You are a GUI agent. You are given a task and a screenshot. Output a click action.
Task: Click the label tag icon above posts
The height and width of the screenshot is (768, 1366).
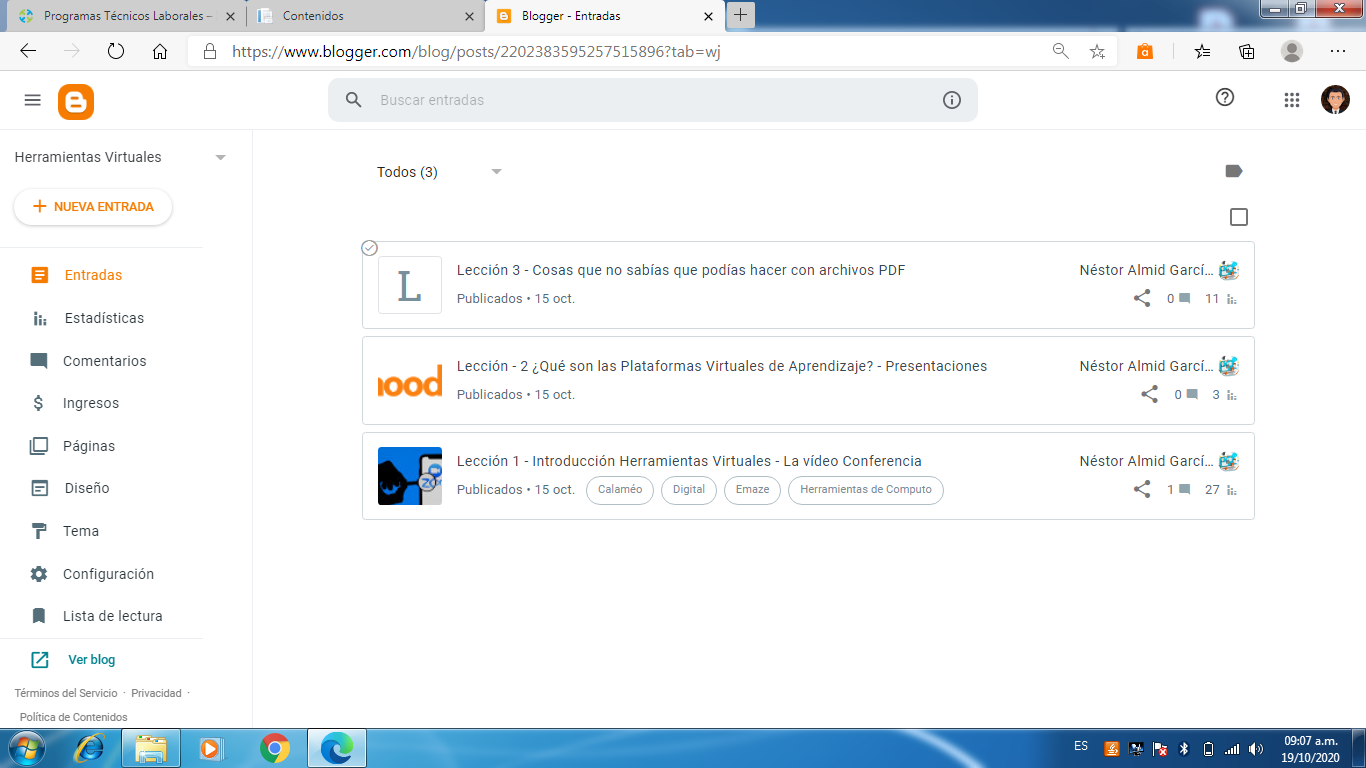[1234, 171]
